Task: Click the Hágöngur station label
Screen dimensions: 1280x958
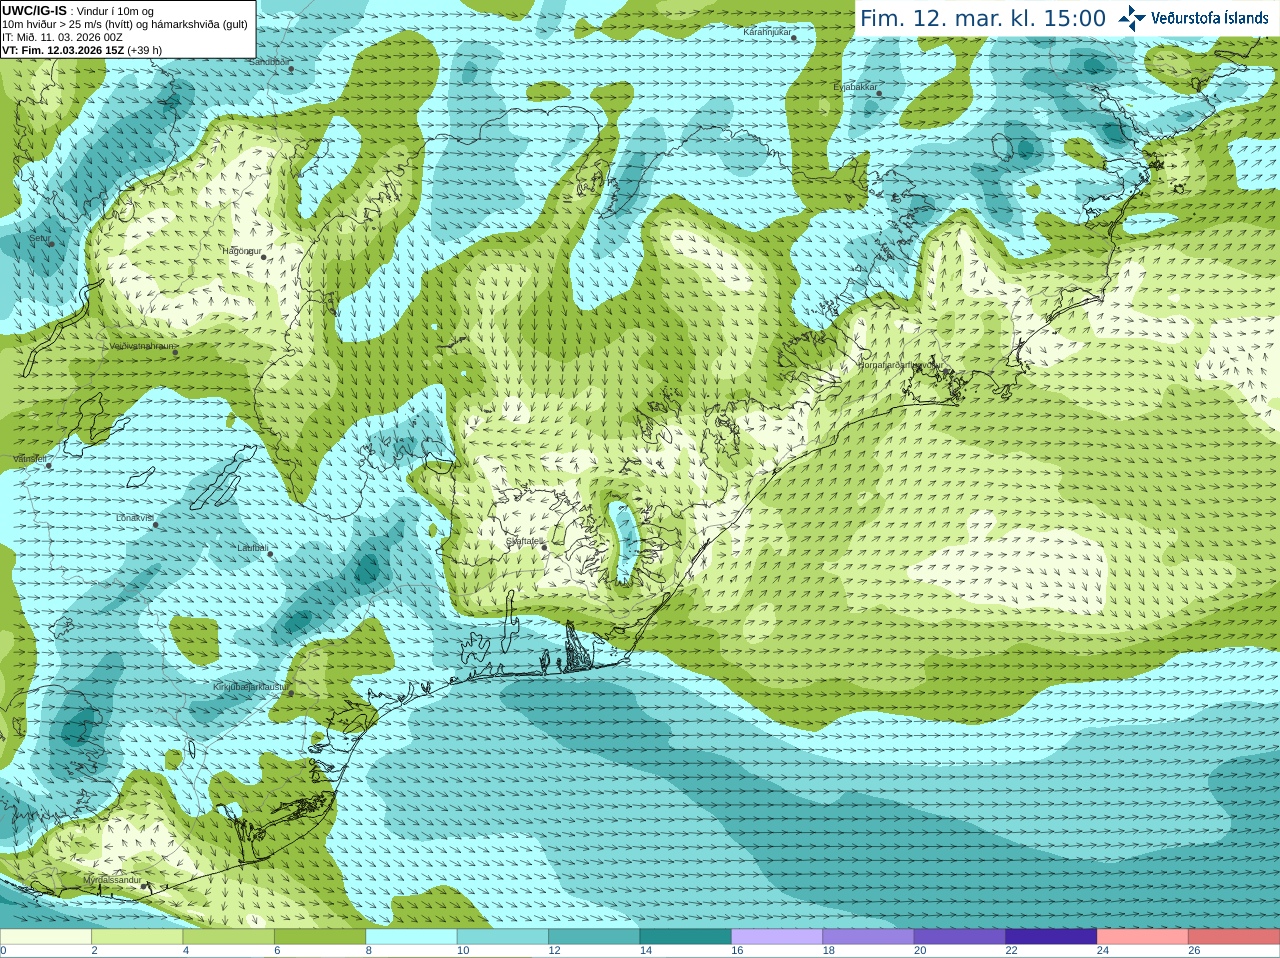Action: coord(241,251)
